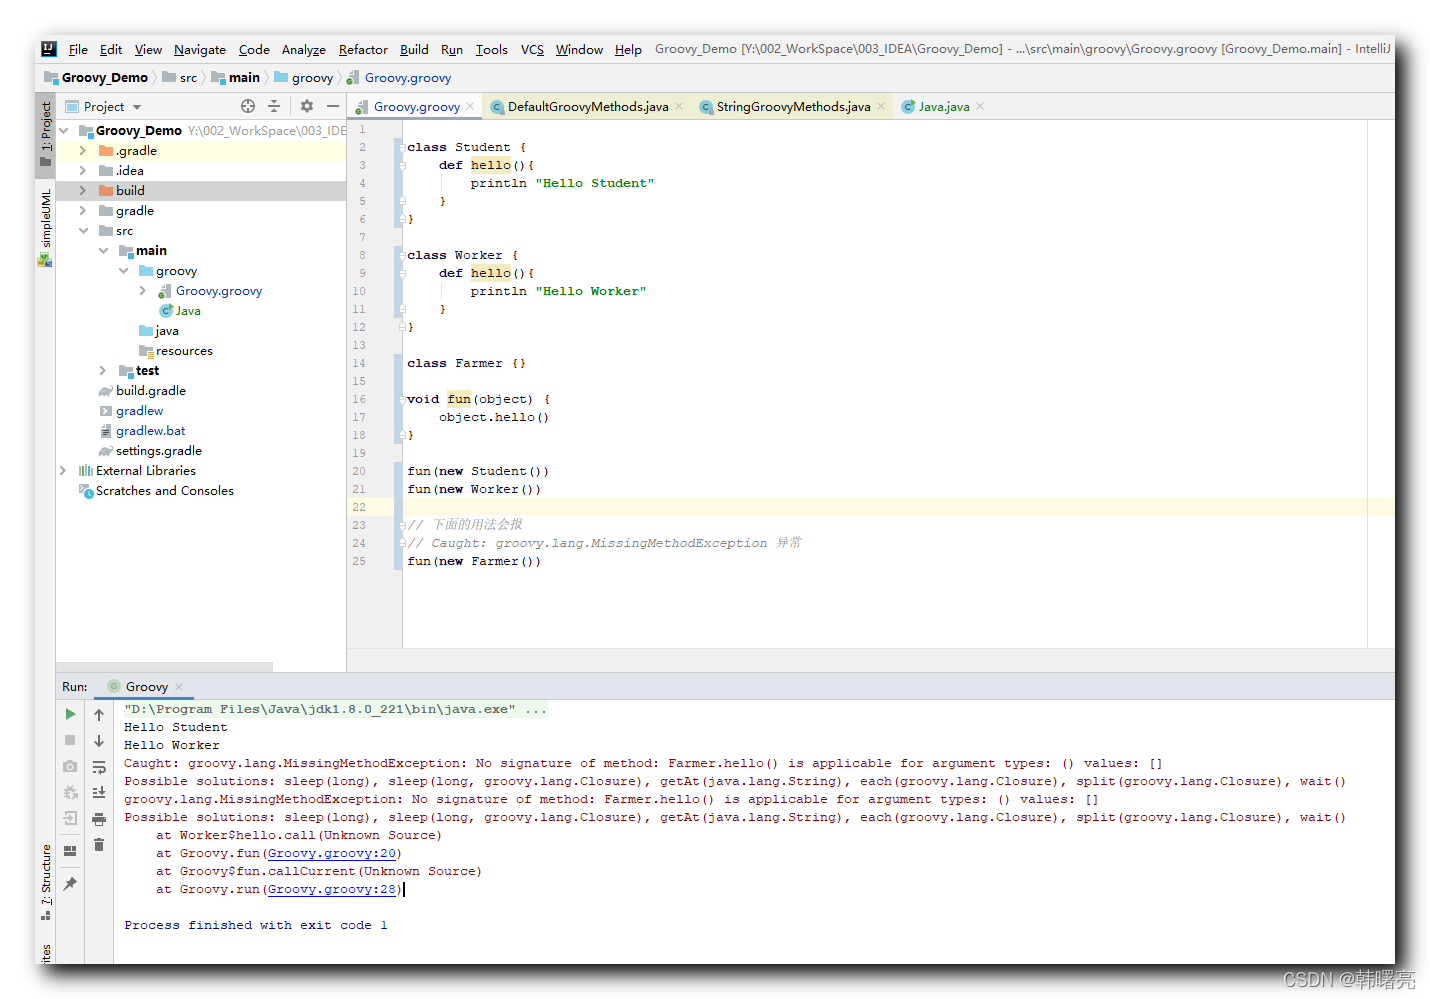Close the StringGroovyMethods.java tab
Viewport: 1430px width, 999px height.
click(881, 106)
